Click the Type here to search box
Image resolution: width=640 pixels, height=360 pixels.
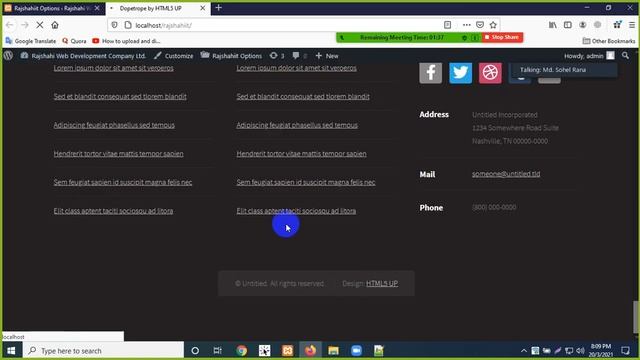point(103,351)
